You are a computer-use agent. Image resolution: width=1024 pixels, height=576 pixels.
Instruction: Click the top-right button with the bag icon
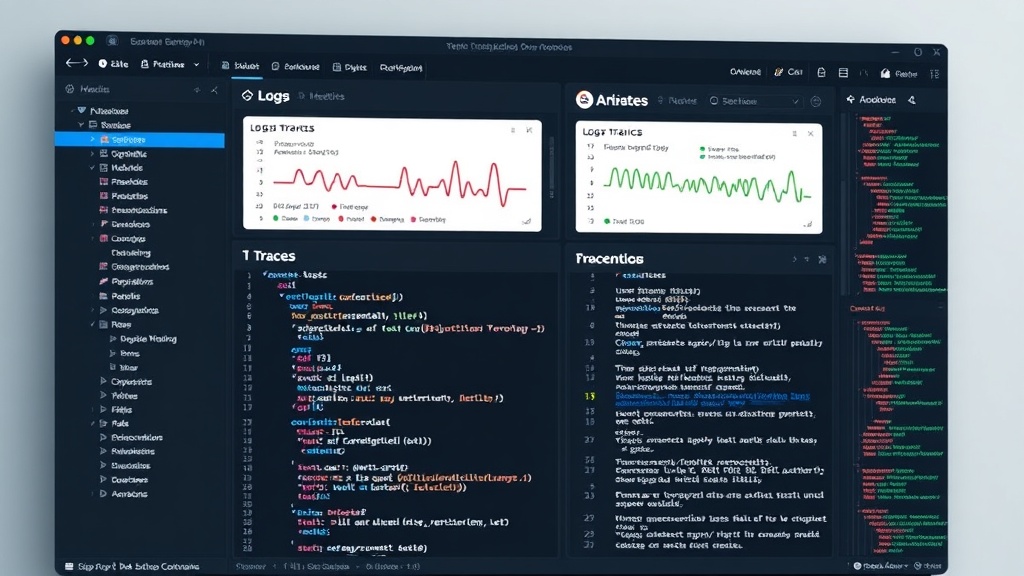pos(899,74)
